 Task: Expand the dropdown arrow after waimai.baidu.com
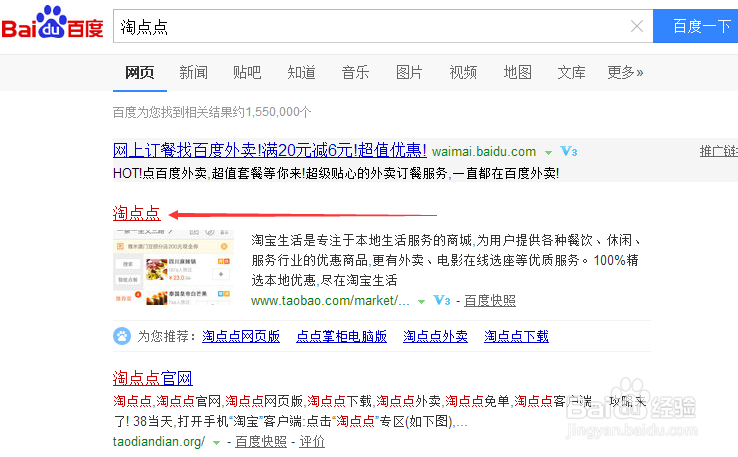coord(548,152)
